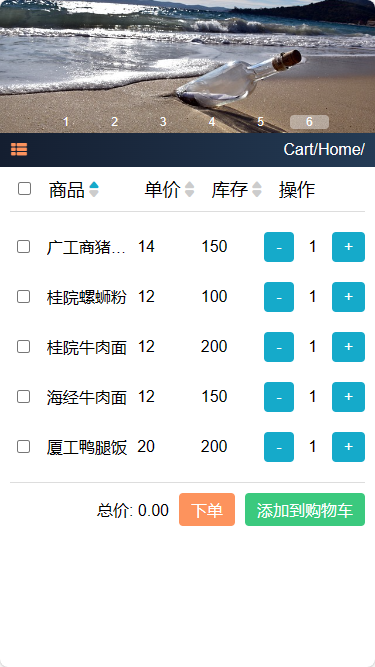Screen dimensions: 375x667
Task: Switch to carousel slide 3
Action: click(163, 122)
